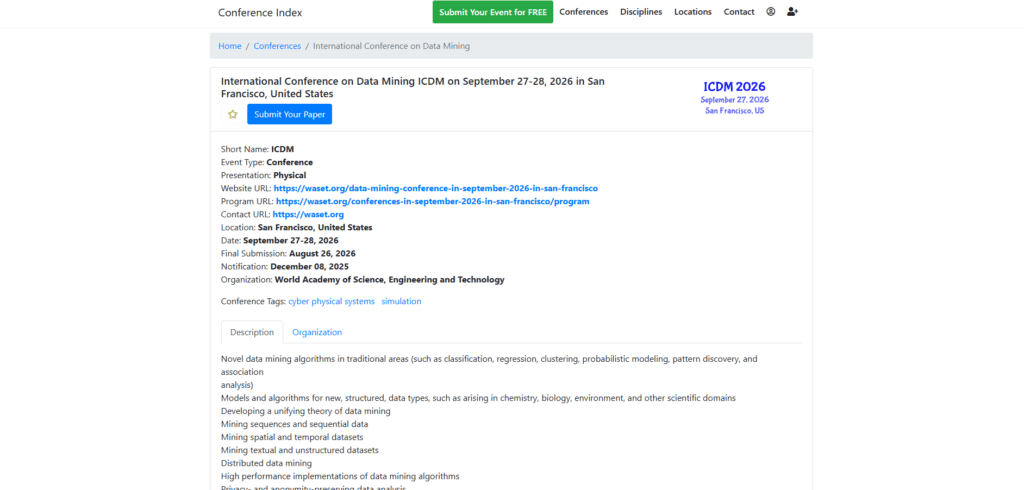Click the 'December 08, 2025' notification date

point(310,267)
